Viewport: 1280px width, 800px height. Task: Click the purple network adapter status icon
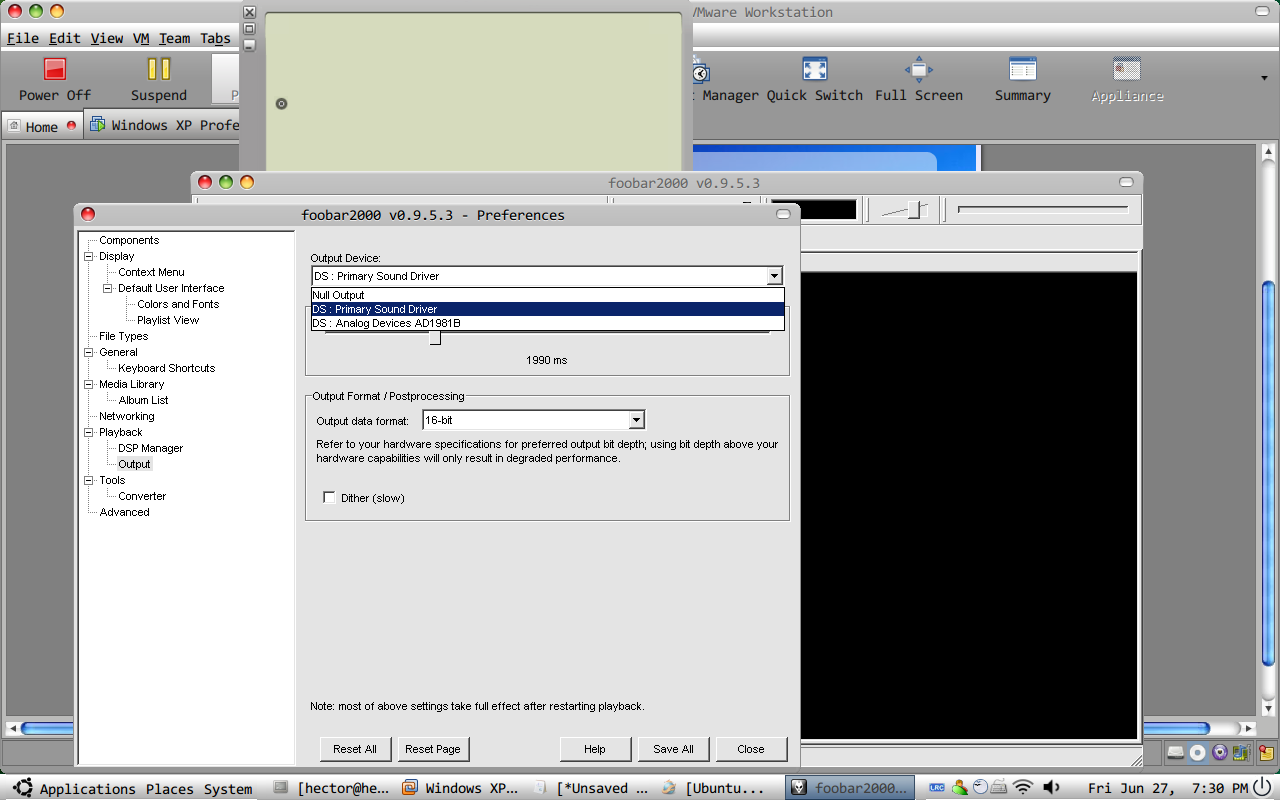[1219, 752]
